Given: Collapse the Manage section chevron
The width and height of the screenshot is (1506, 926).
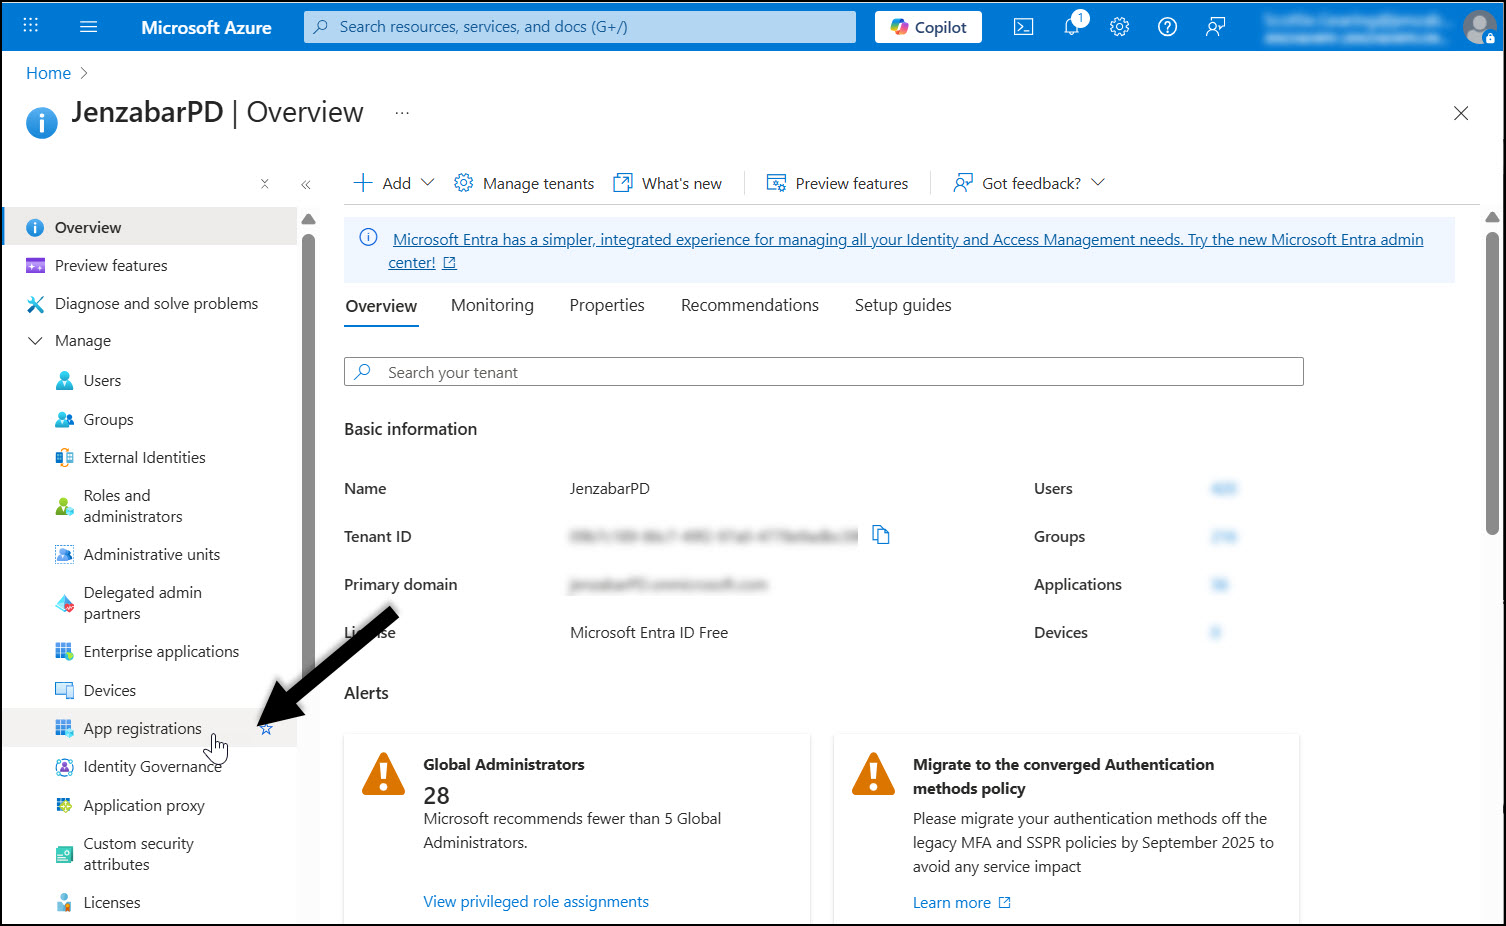Looking at the screenshot, I should tap(35, 340).
